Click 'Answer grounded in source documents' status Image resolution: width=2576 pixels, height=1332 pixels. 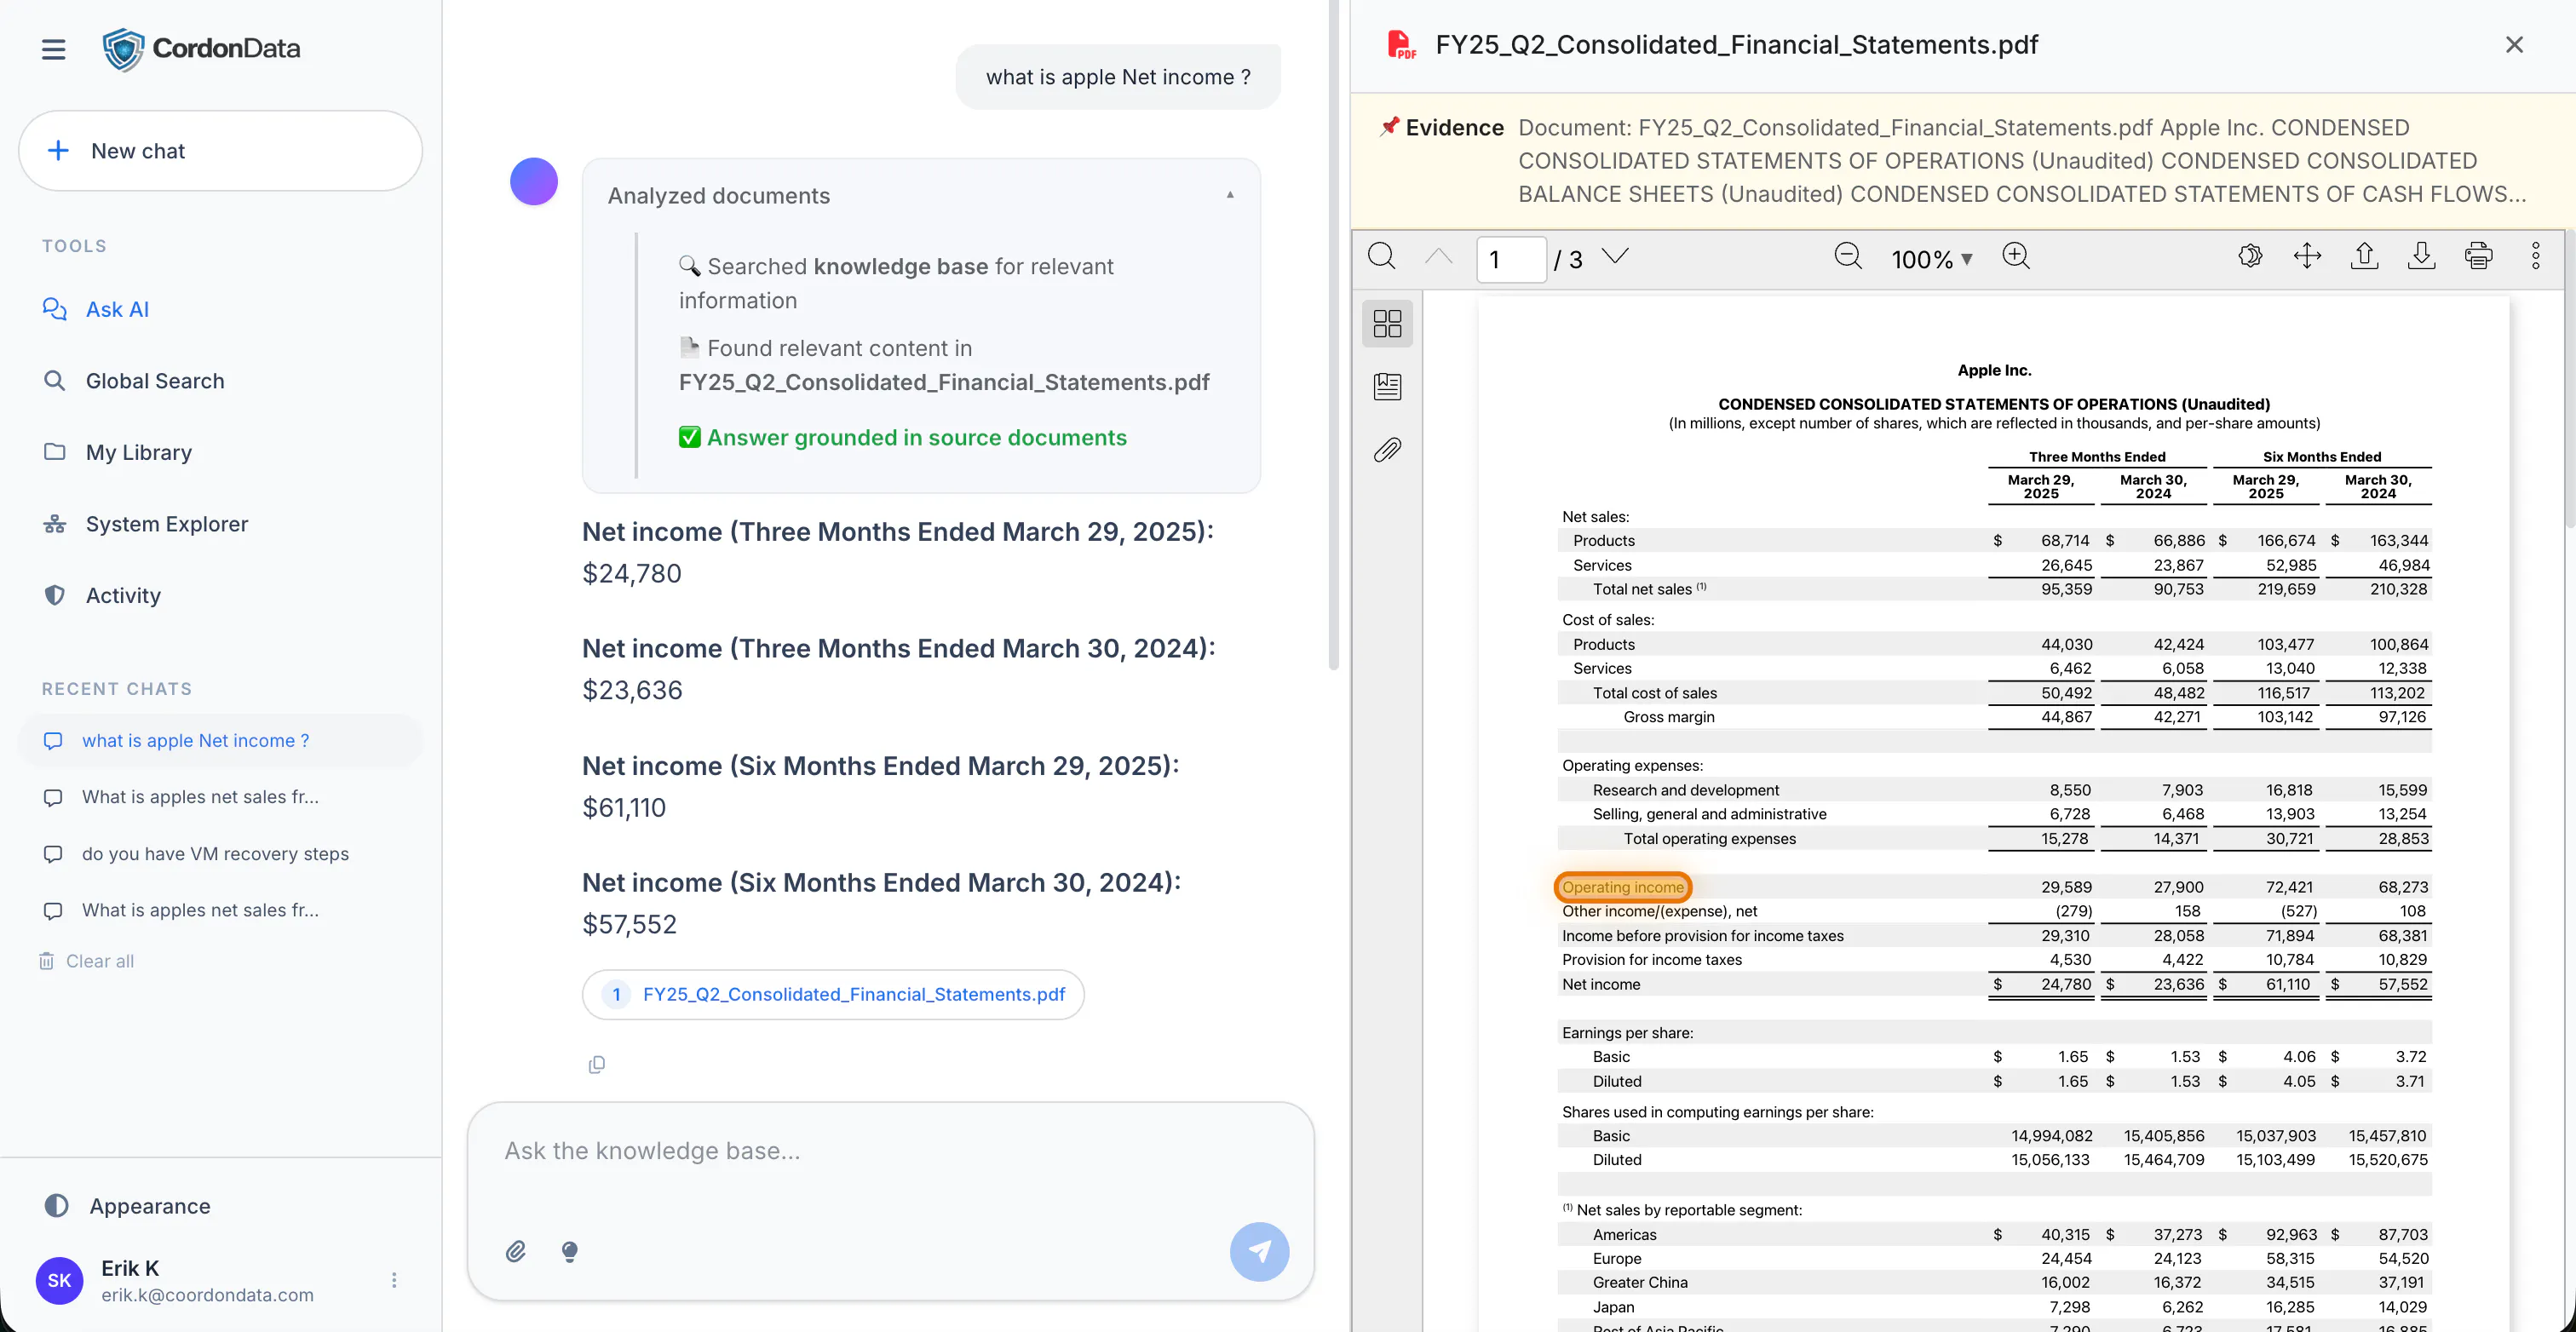[903, 438]
